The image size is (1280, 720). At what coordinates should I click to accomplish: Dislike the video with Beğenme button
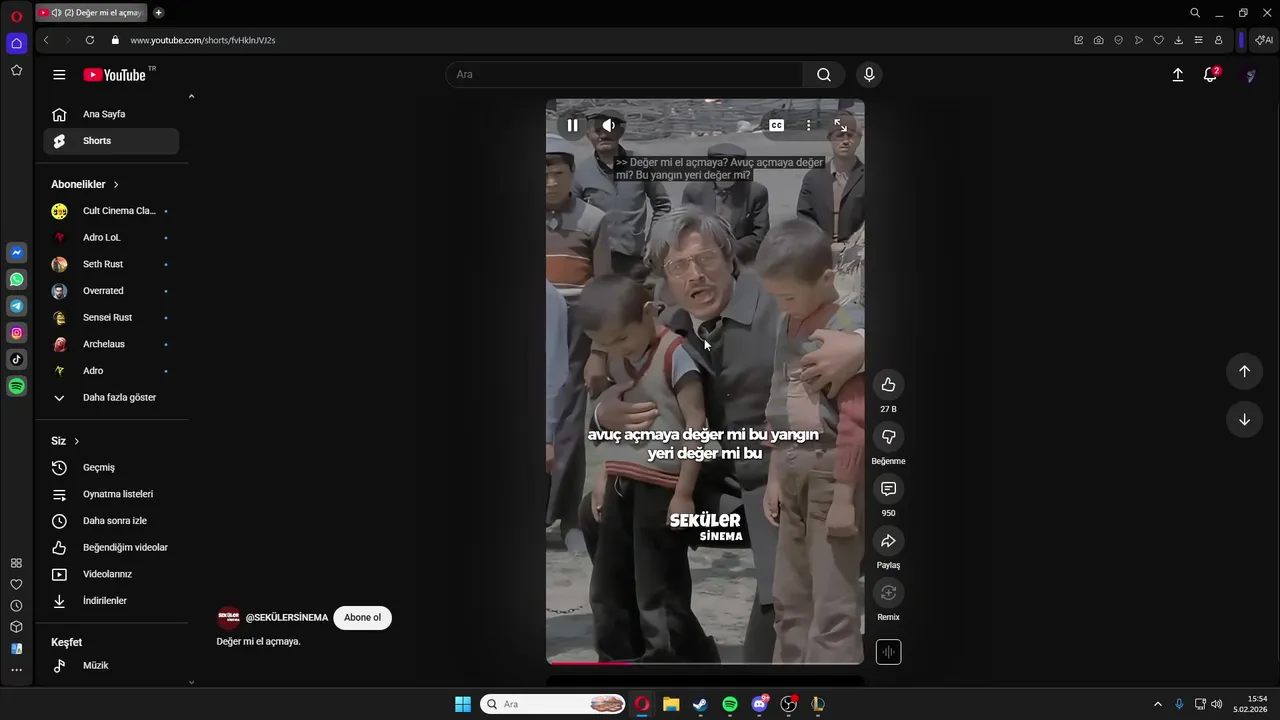tap(888, 437)
